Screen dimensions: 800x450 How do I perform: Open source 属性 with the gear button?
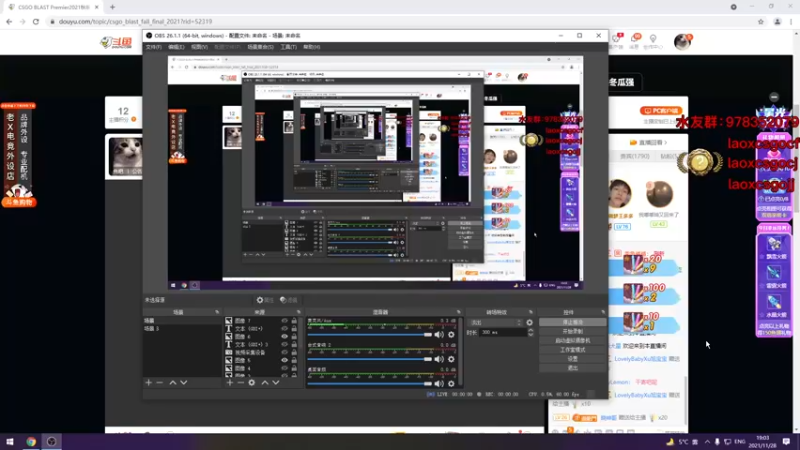tap(265, 300)
